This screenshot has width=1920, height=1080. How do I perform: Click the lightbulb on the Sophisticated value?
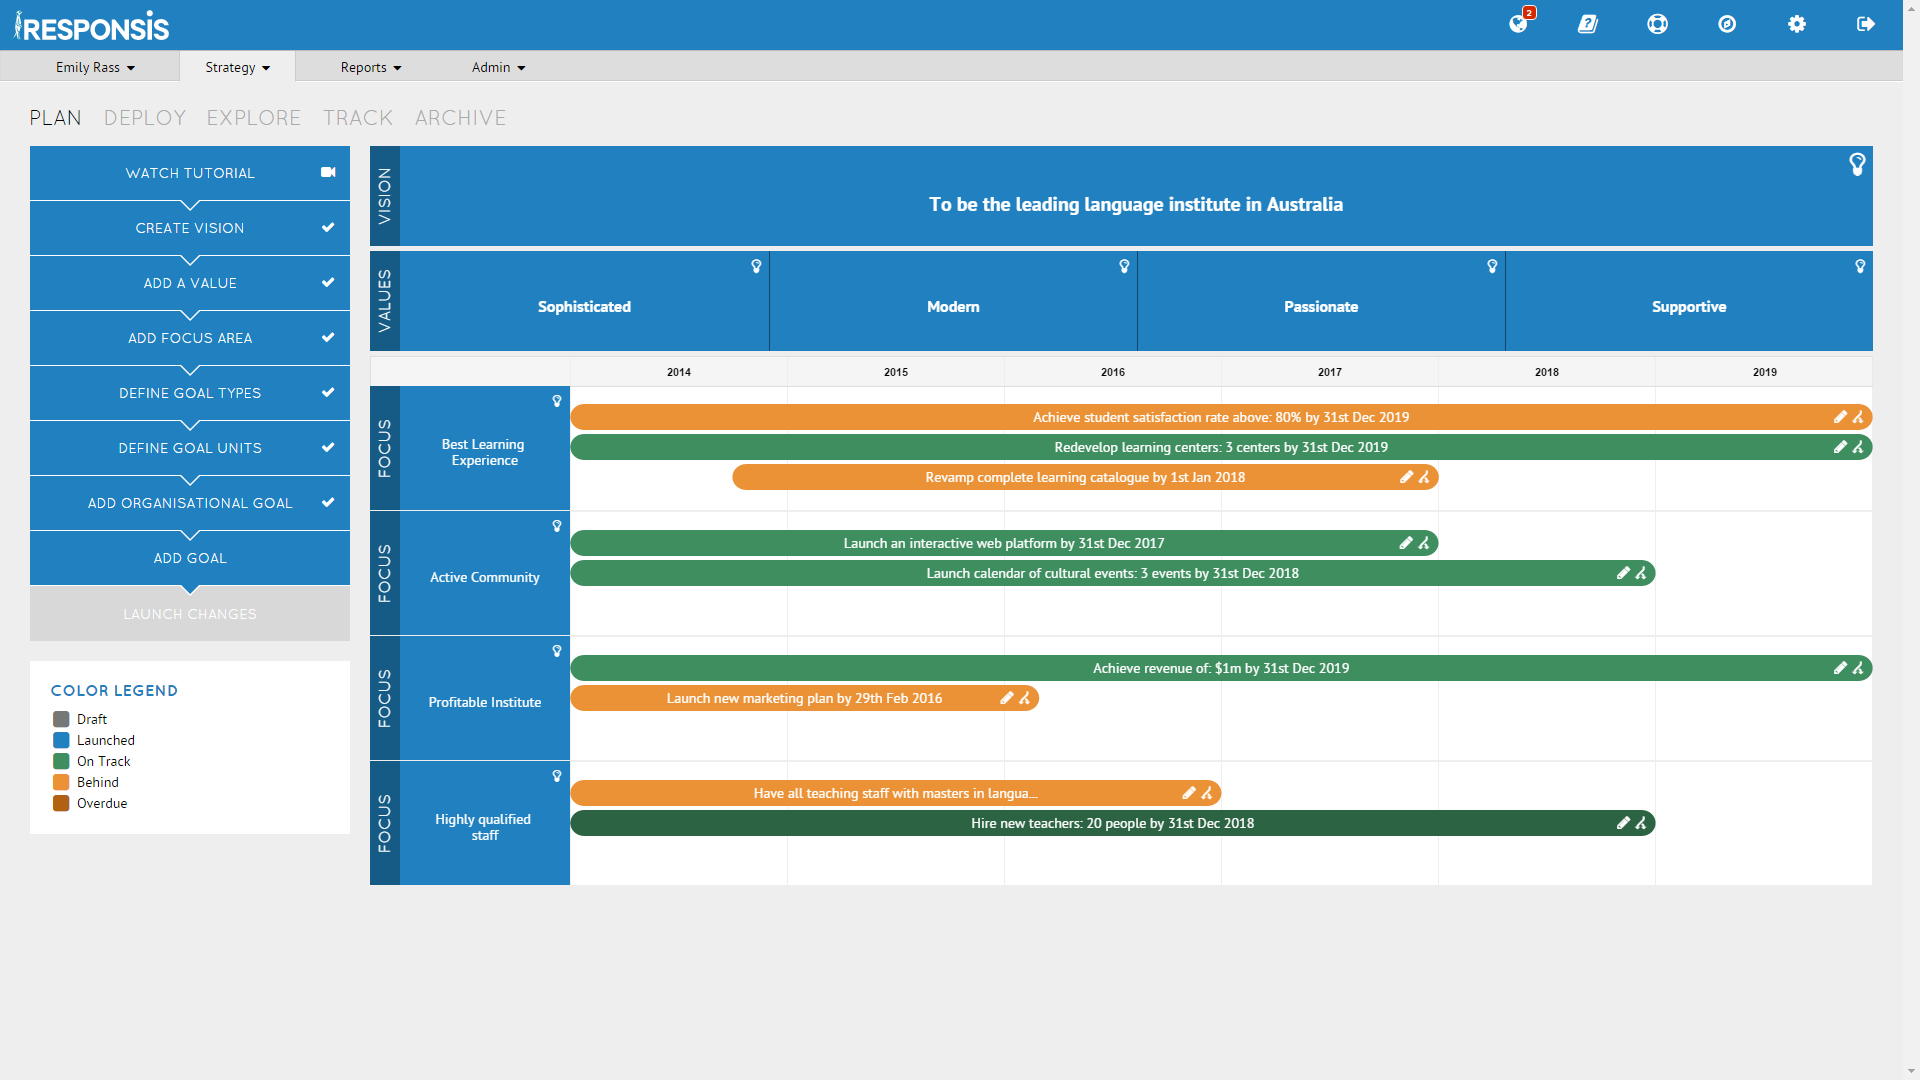(x=756, y=266)
